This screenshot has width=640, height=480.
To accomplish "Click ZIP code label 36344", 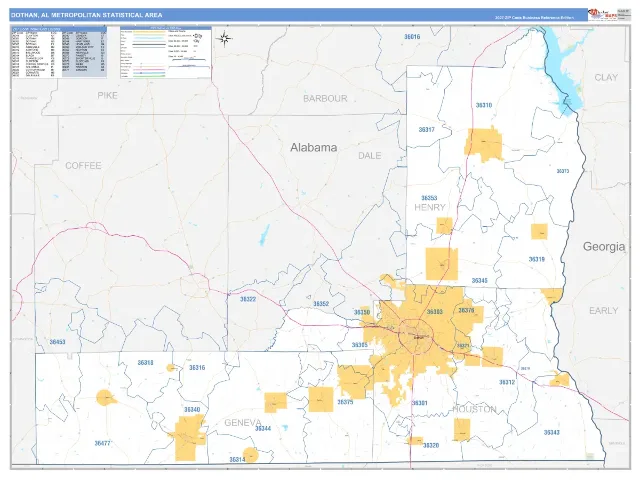I will (x=263, y=429).
